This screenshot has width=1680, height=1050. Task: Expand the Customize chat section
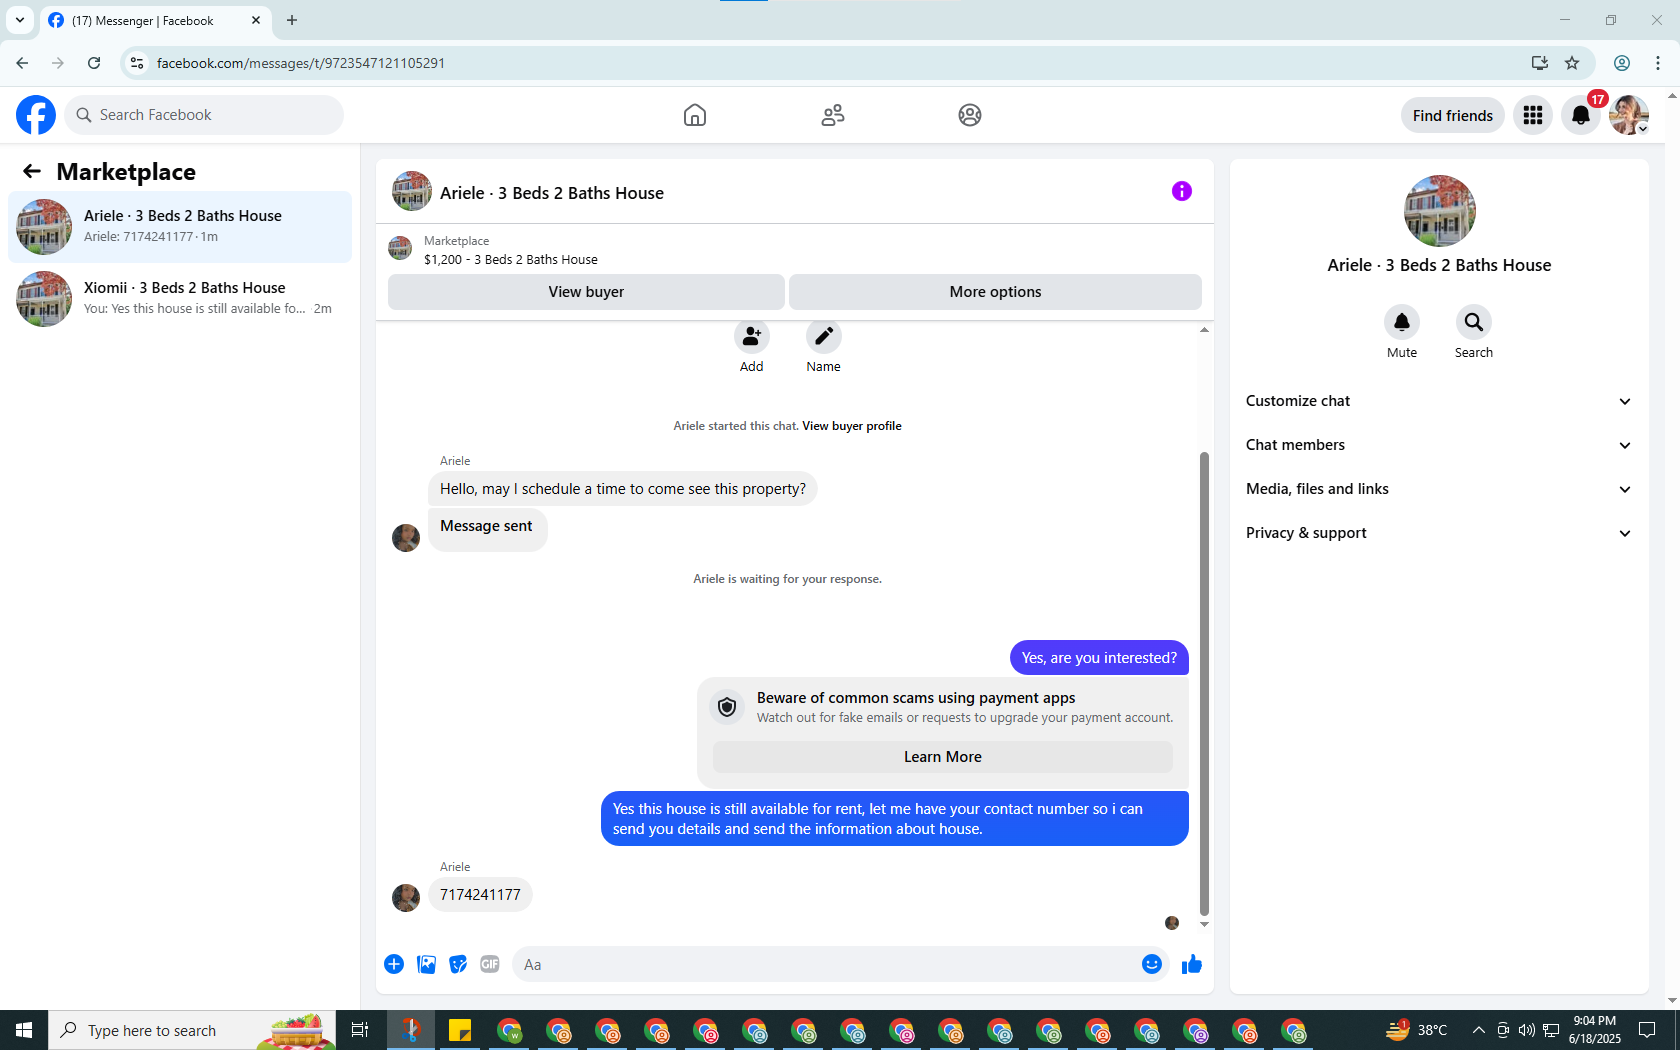click(x=1440, y=401)
